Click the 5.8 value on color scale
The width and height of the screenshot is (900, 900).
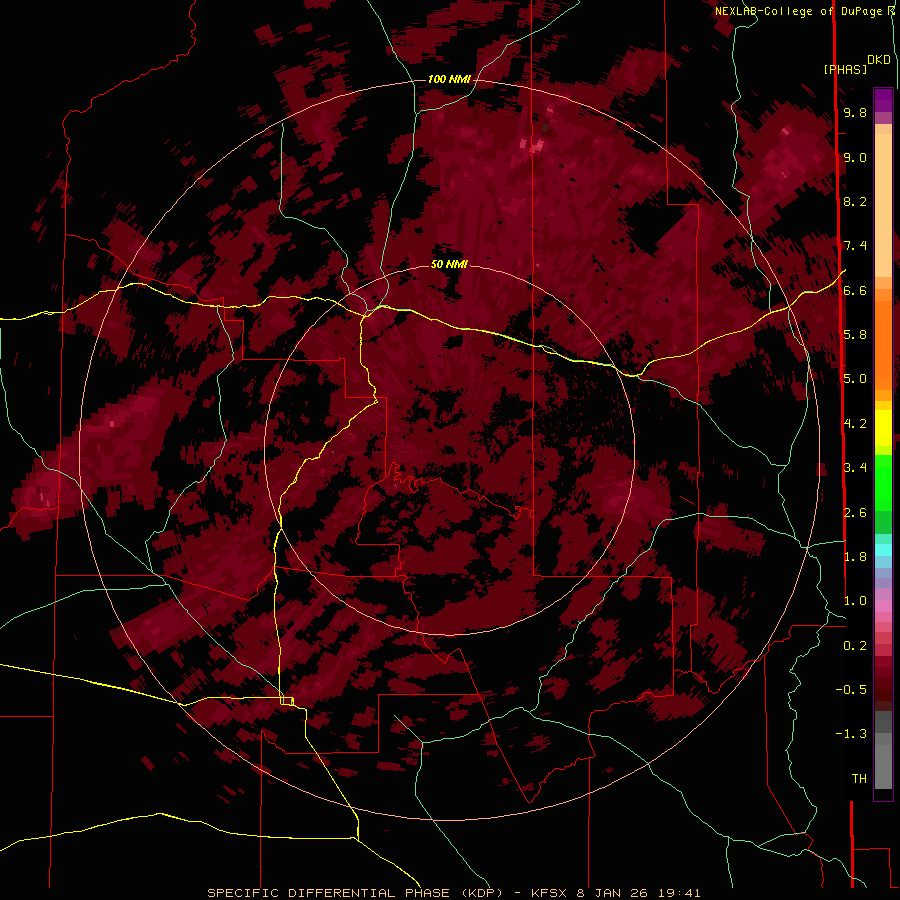point(855,335)
